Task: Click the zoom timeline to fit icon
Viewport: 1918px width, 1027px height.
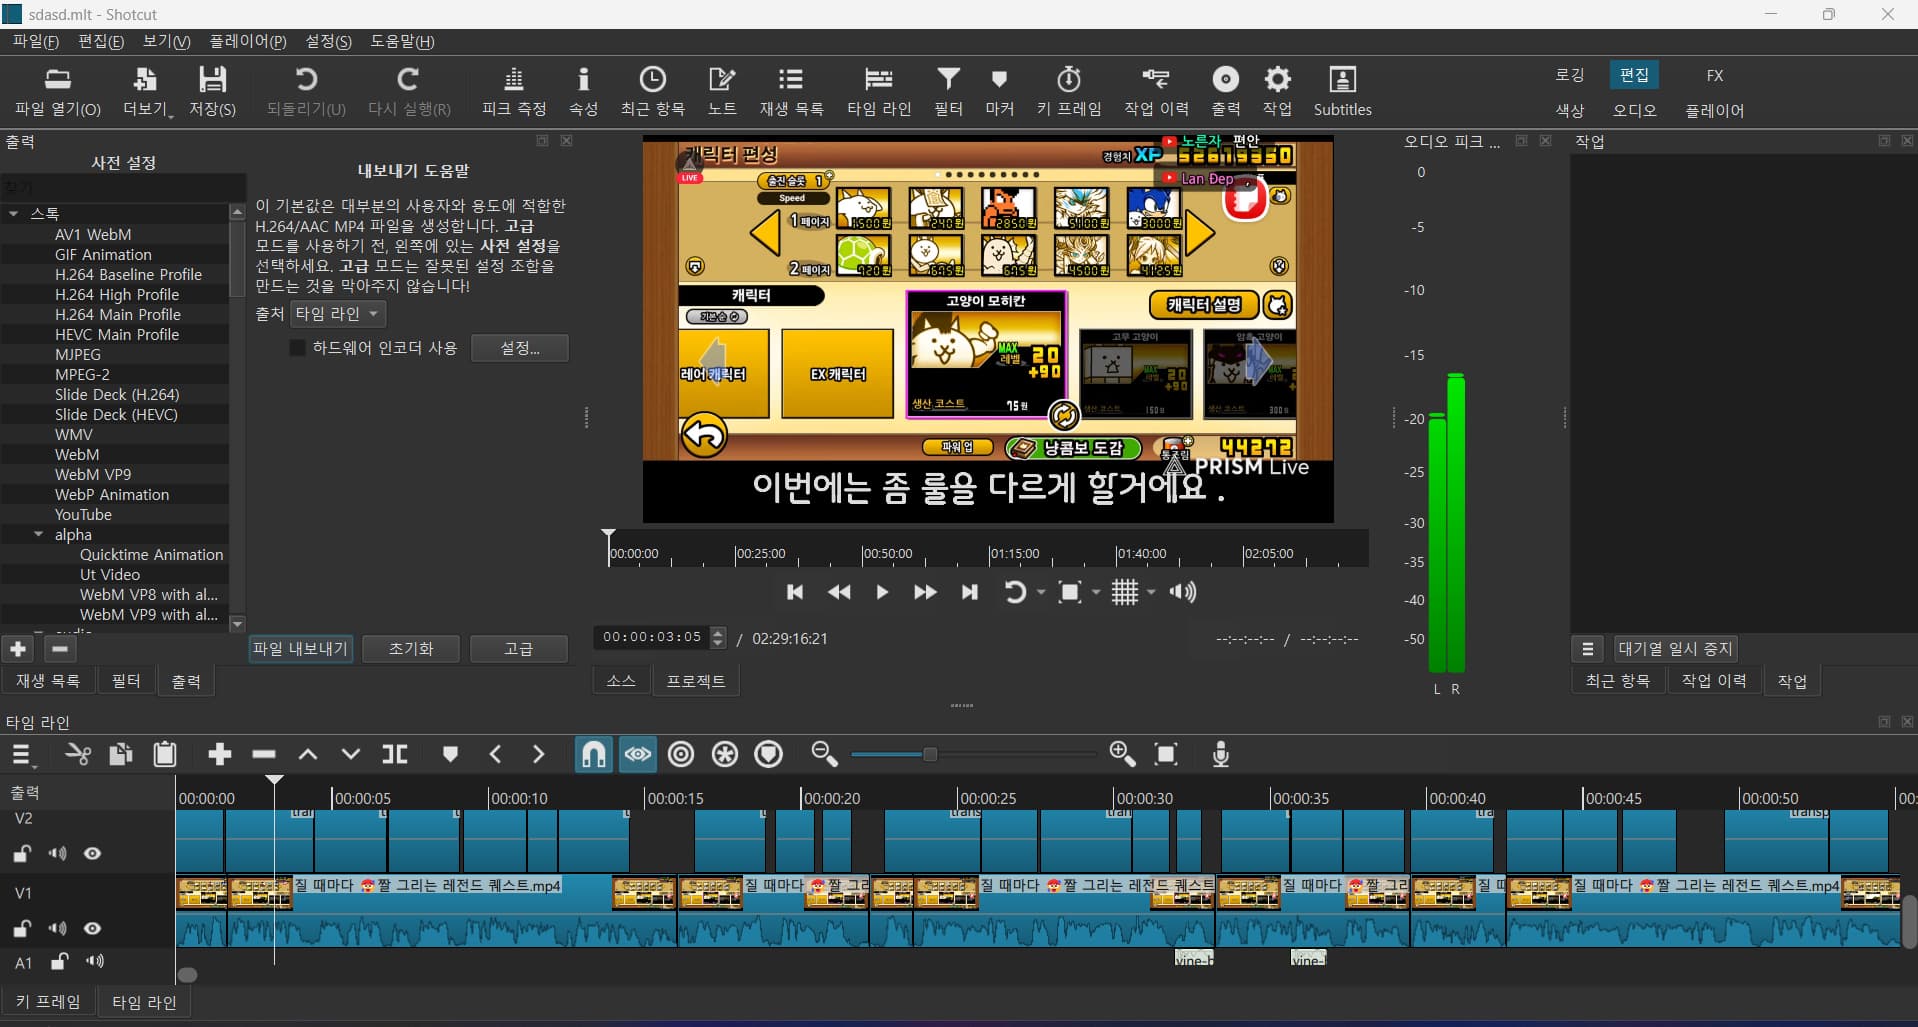Action: 1166,755
